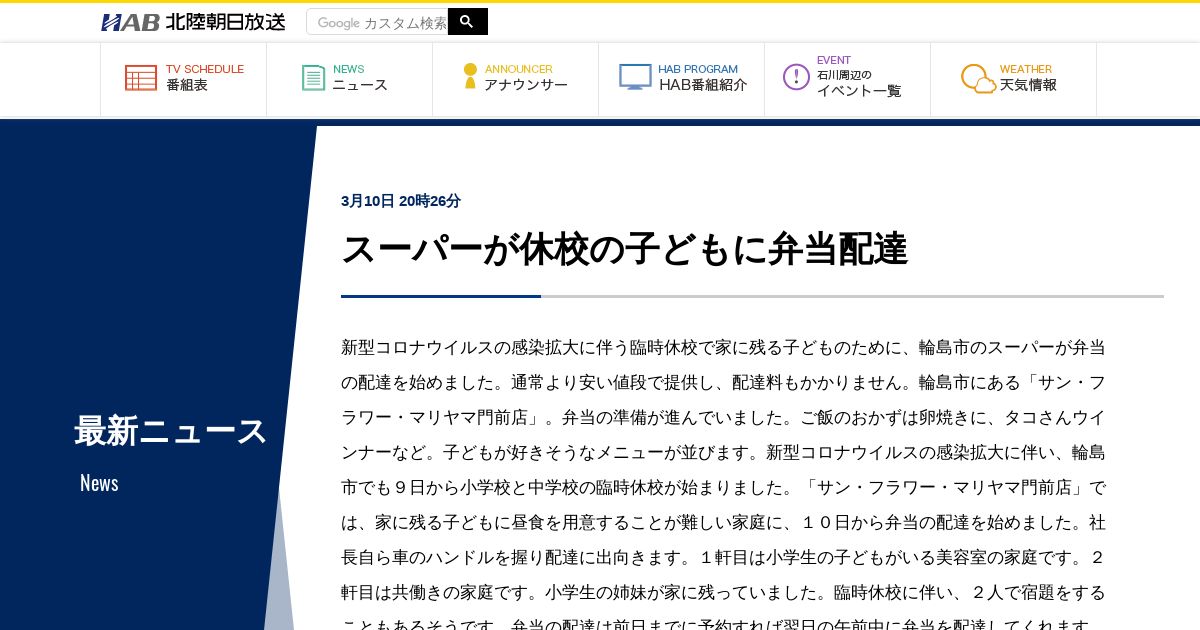Screen dimensions: 1200x630
Task: Click the HAB 北陸朝日放送 logo
Action: coord(193,22)
